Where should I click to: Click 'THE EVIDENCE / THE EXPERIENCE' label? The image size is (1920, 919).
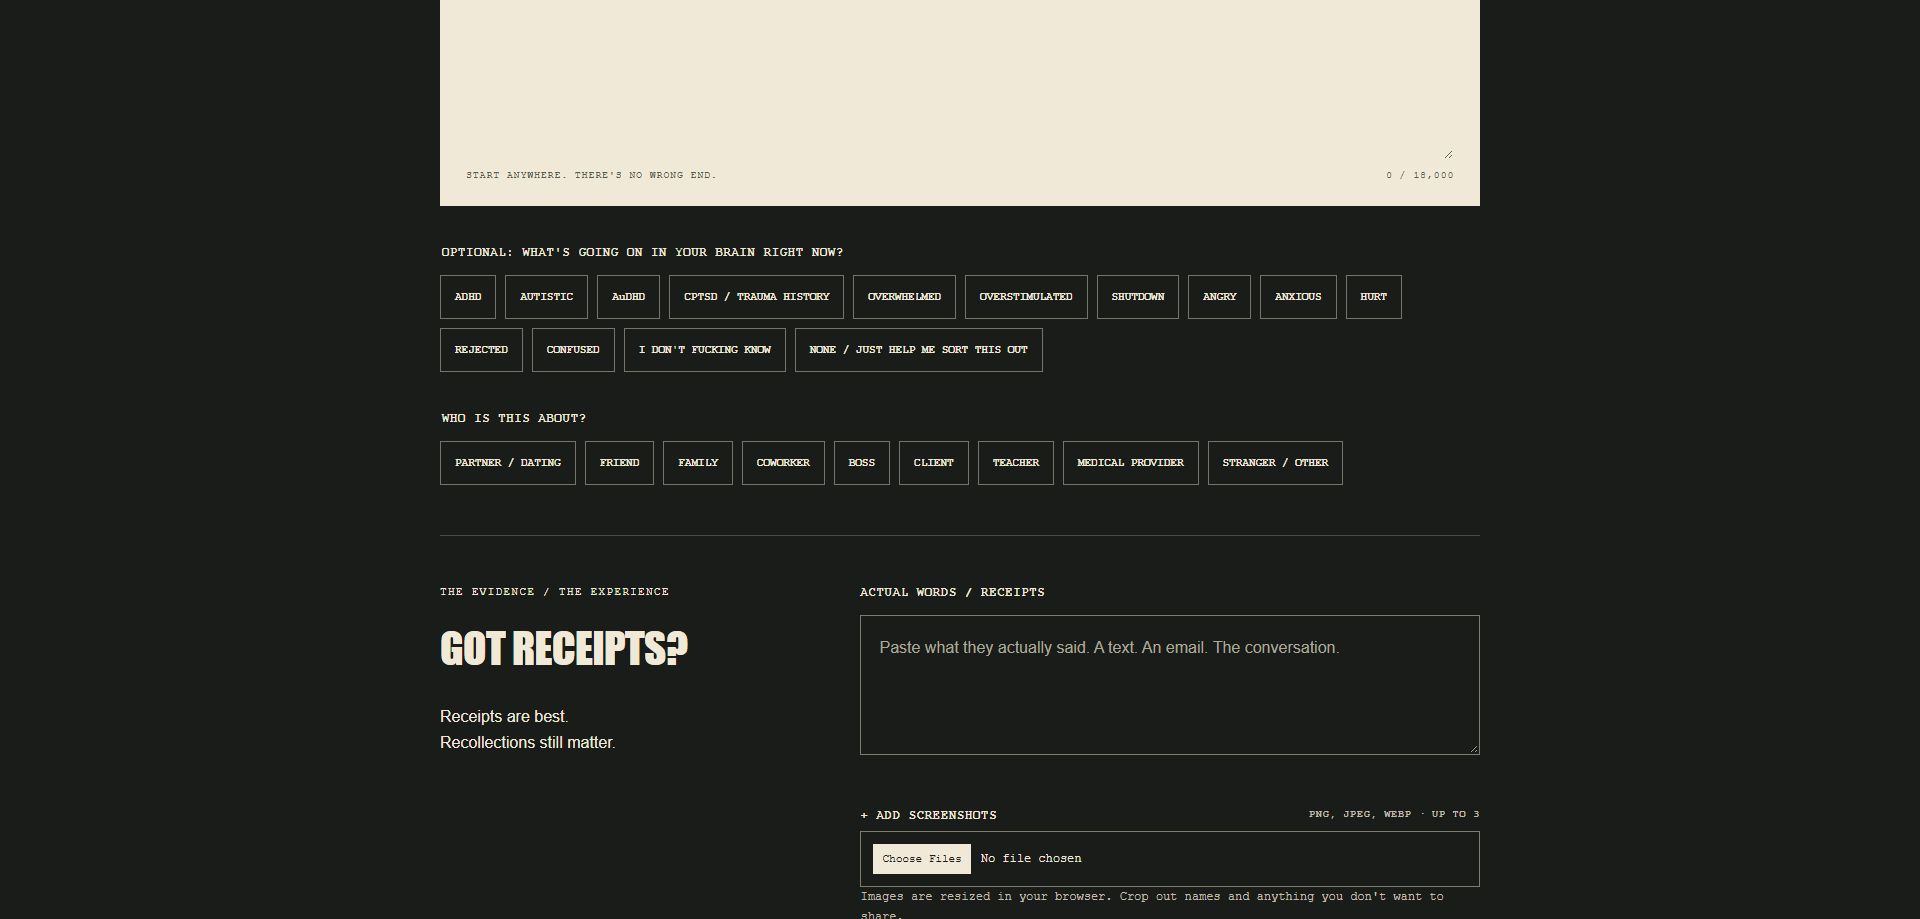(x=554, y=592)
